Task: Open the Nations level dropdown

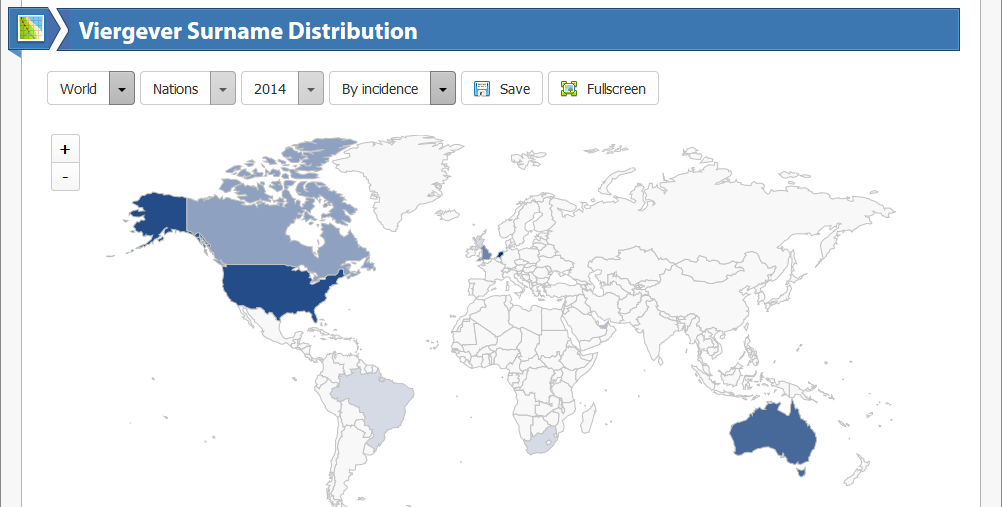Action: coord(188,88)
